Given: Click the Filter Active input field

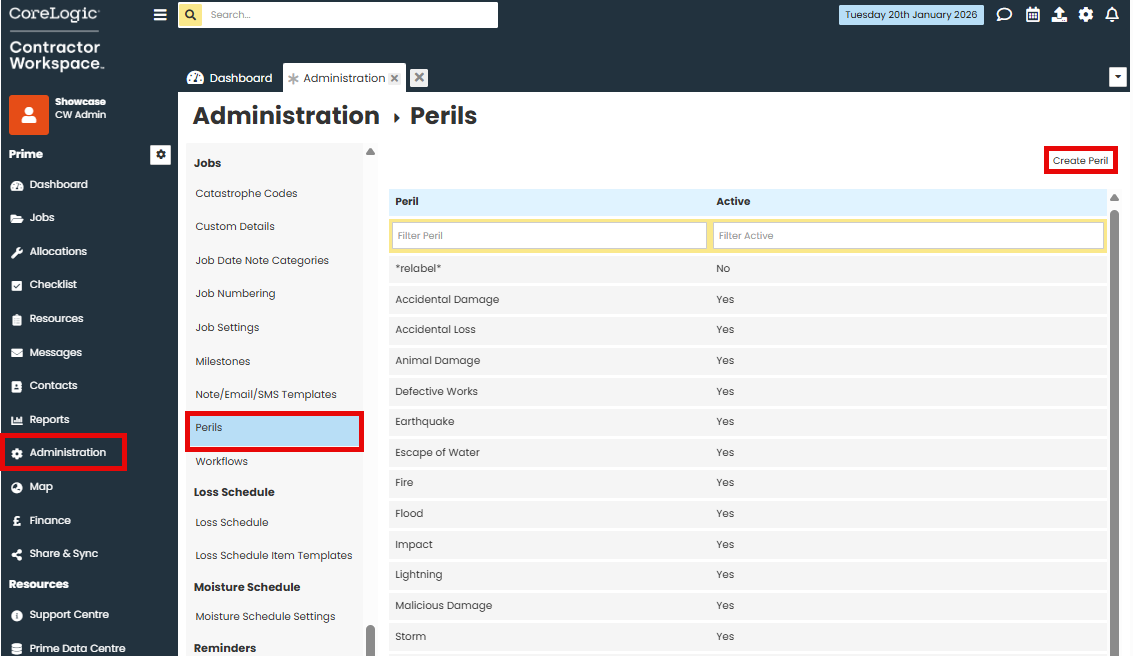Looking at the screenshot, I should [908, 236].
